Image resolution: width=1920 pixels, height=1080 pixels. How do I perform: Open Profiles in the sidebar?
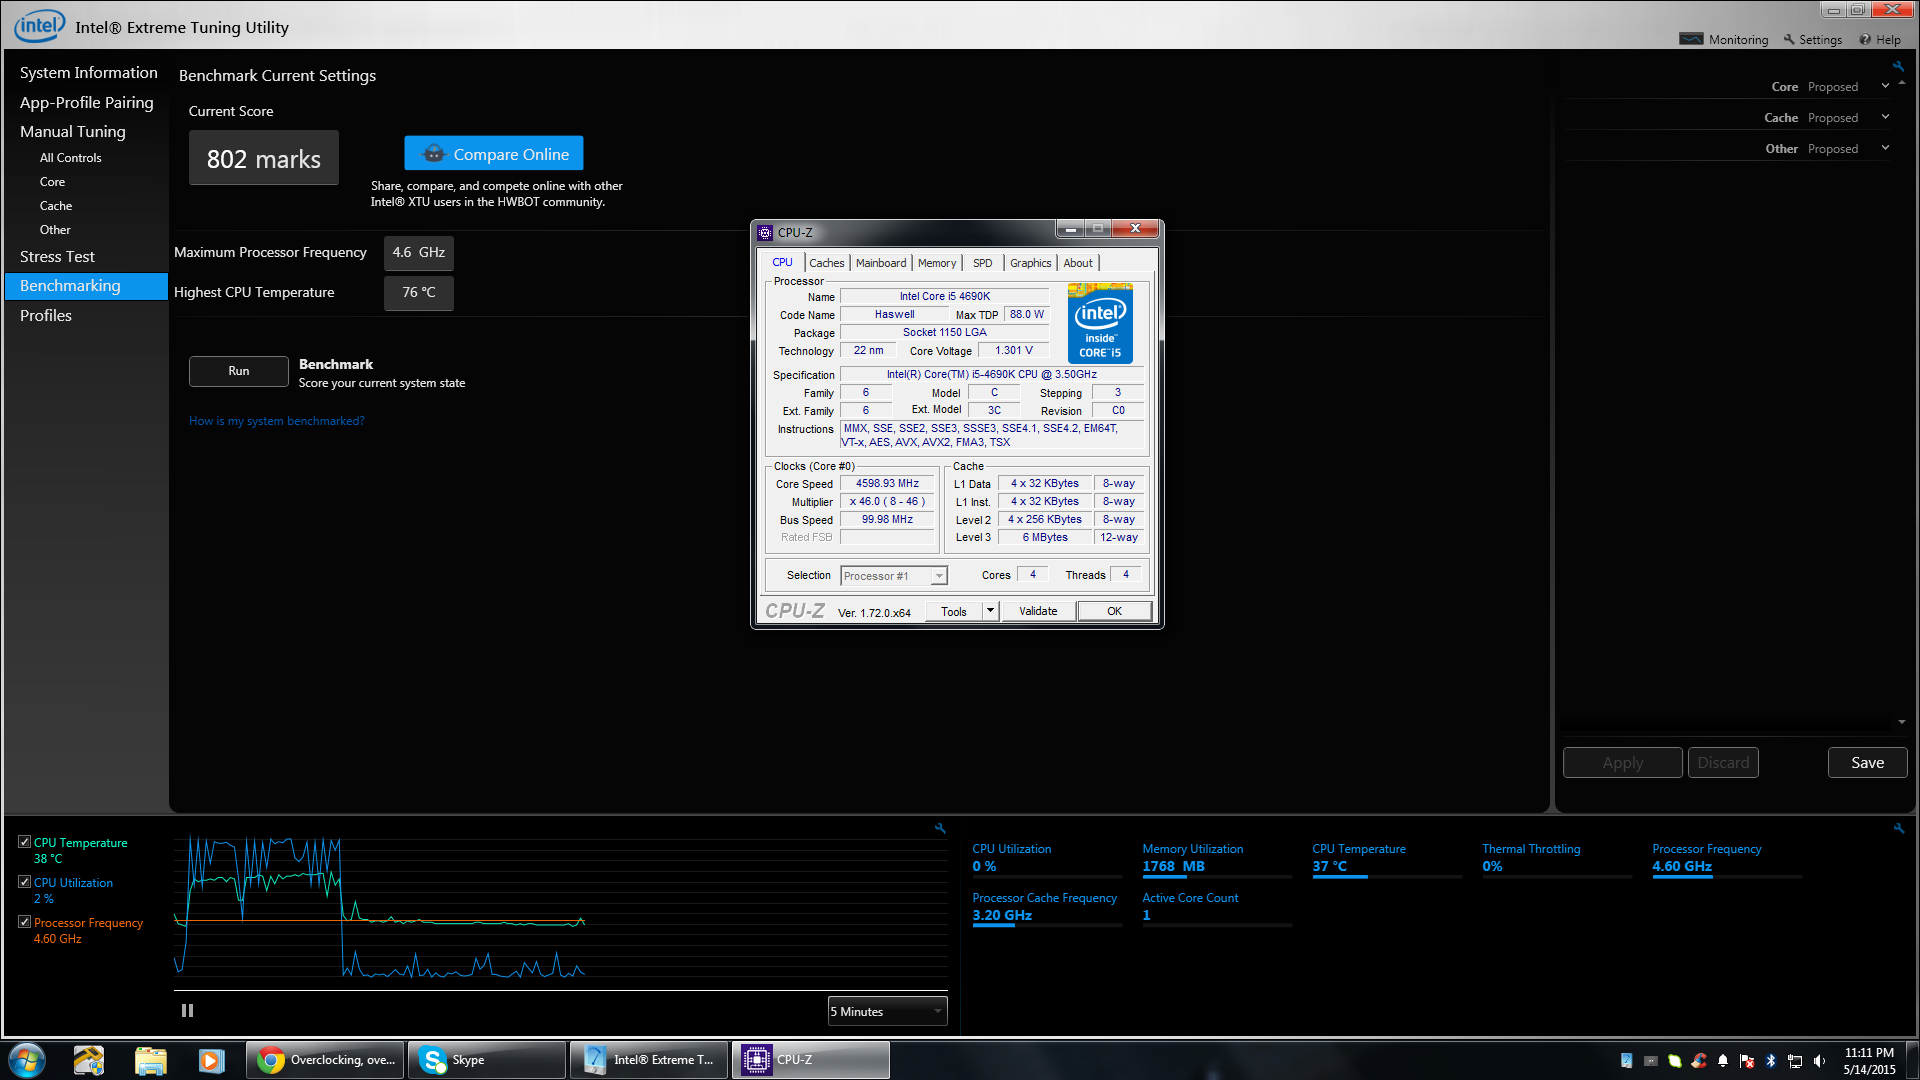click(x=45, y=316)
